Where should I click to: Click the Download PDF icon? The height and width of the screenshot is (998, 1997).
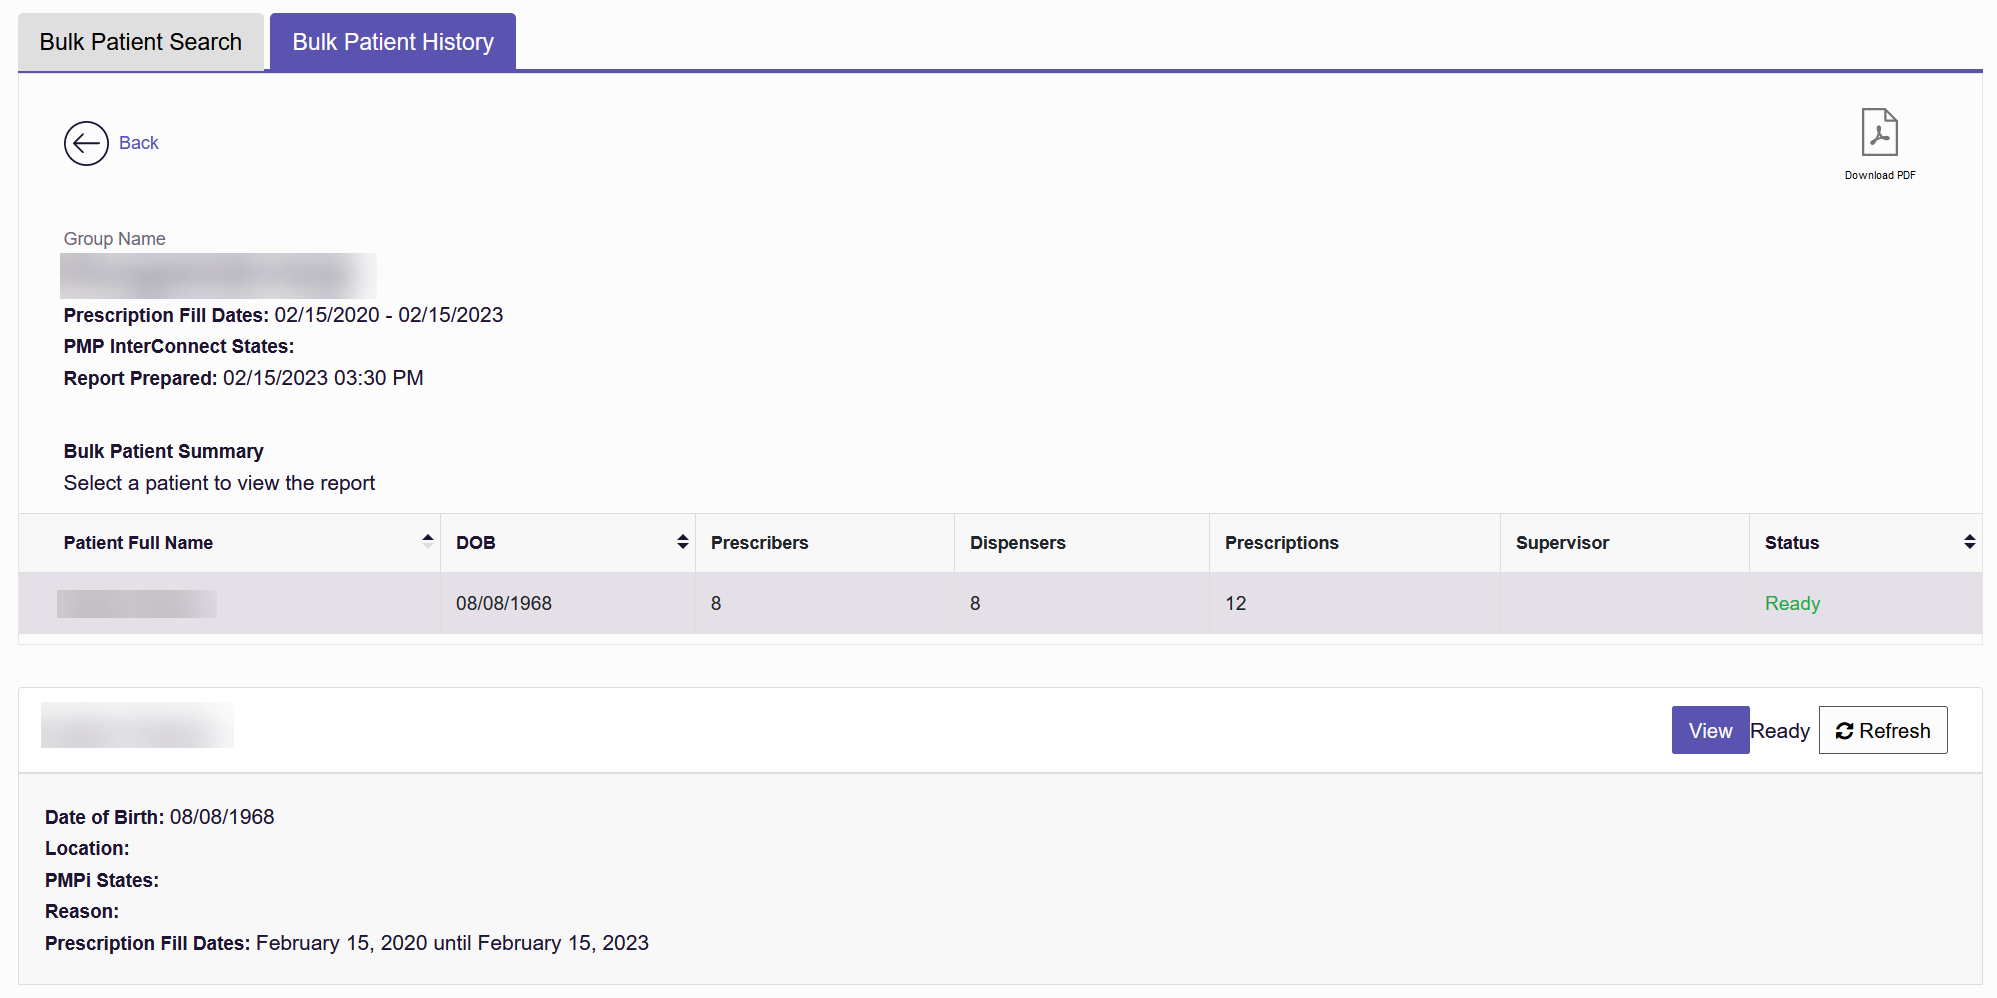coord(1879,133)
